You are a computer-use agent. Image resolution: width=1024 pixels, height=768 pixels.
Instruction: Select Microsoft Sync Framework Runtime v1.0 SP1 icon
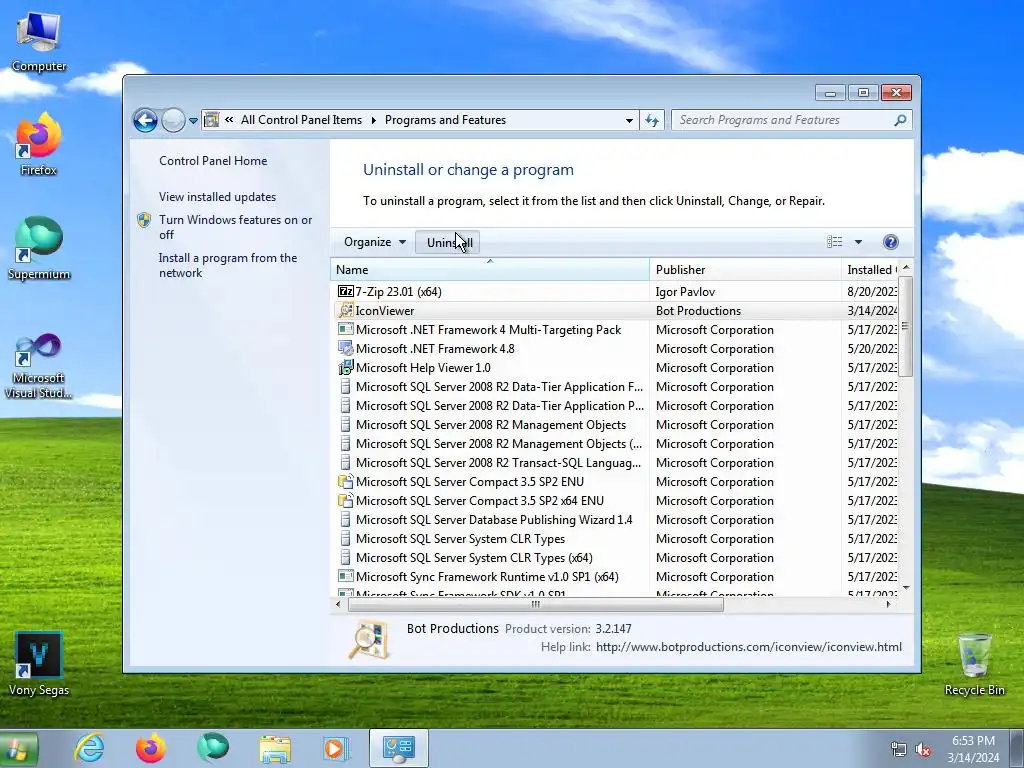(x=345, y=576)
